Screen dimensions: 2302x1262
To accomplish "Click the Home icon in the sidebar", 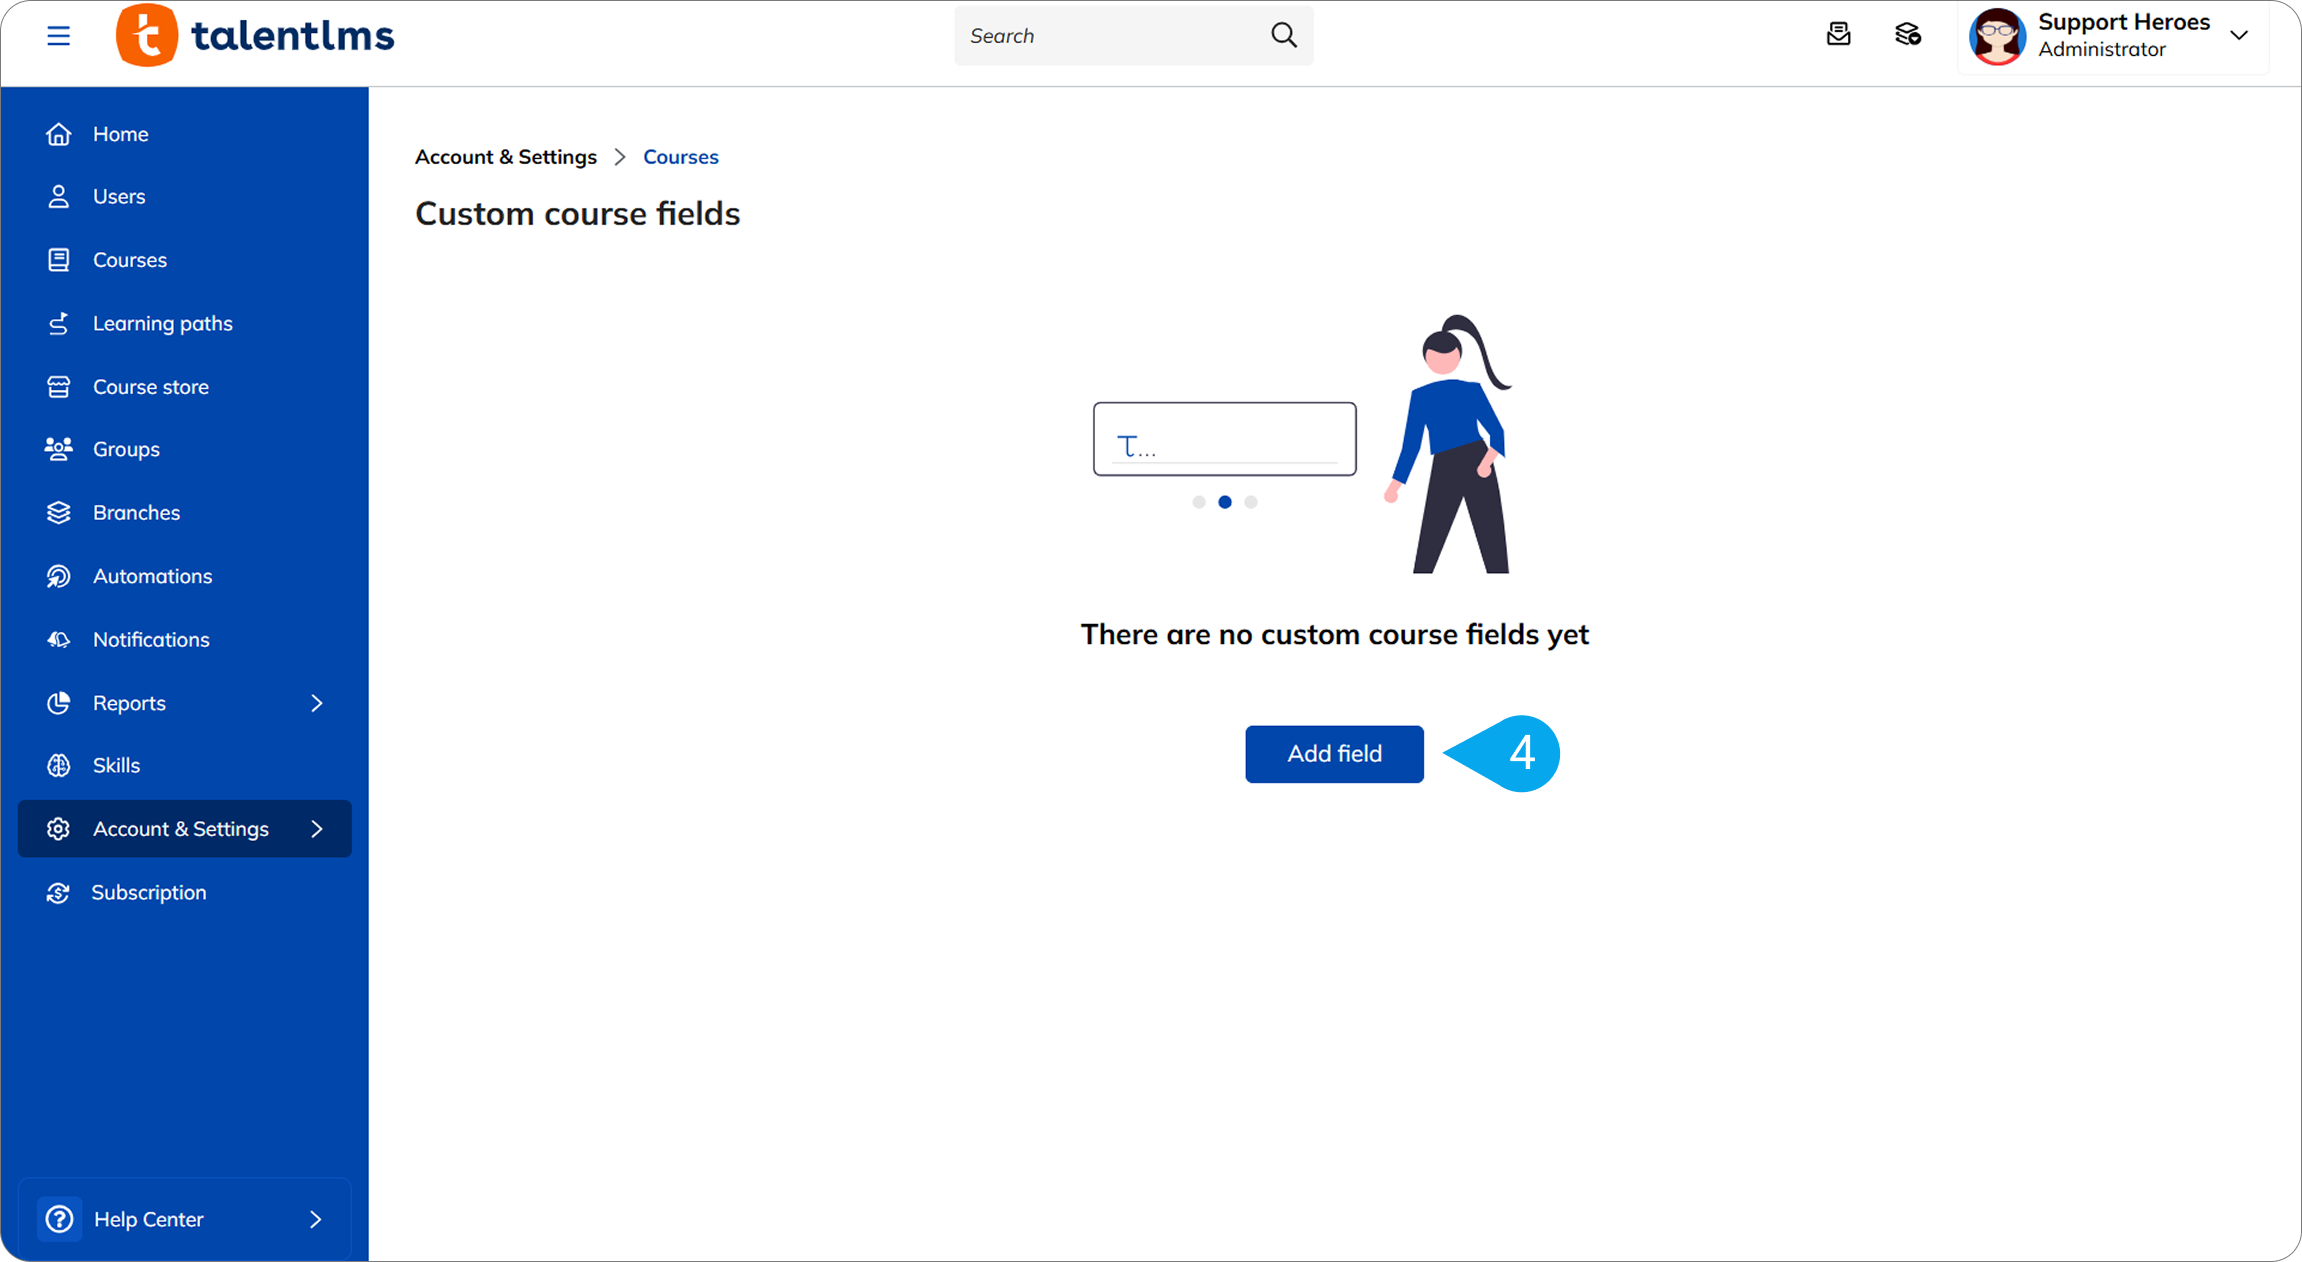I will tap(59, 133).
